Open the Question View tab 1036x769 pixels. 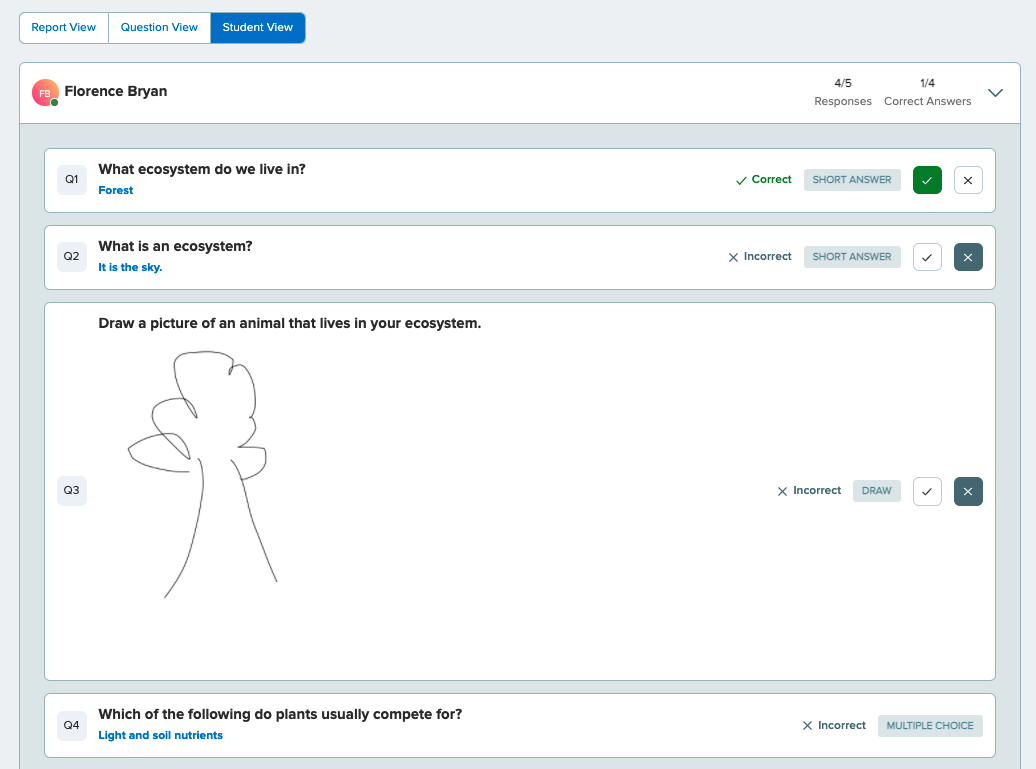tap(159, 27)
